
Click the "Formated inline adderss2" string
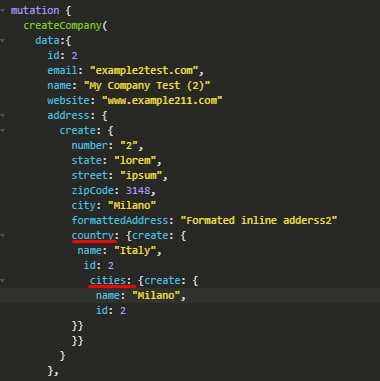(x=259, y=220)
